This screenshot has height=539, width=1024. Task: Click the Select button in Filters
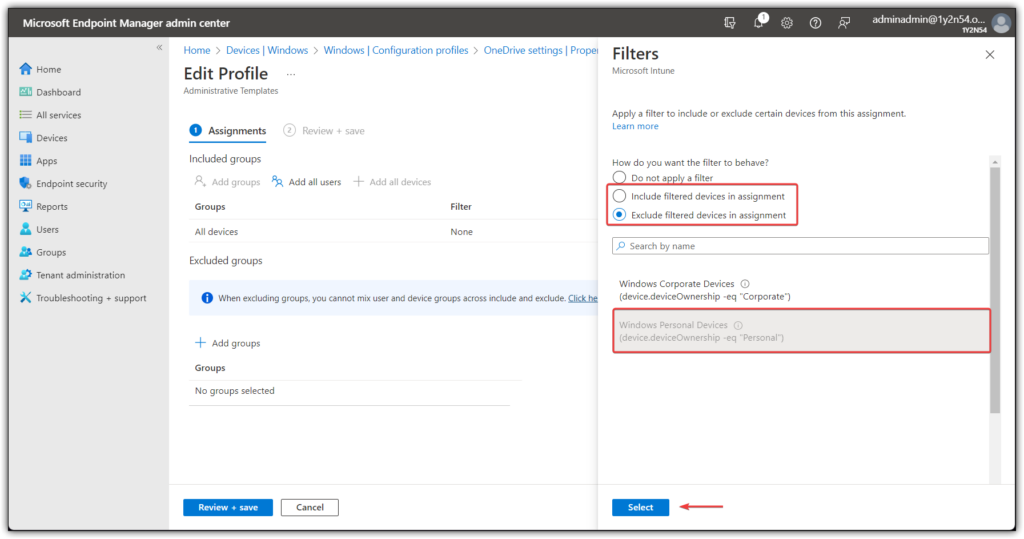pyautogui.click(x=640, y=507)
